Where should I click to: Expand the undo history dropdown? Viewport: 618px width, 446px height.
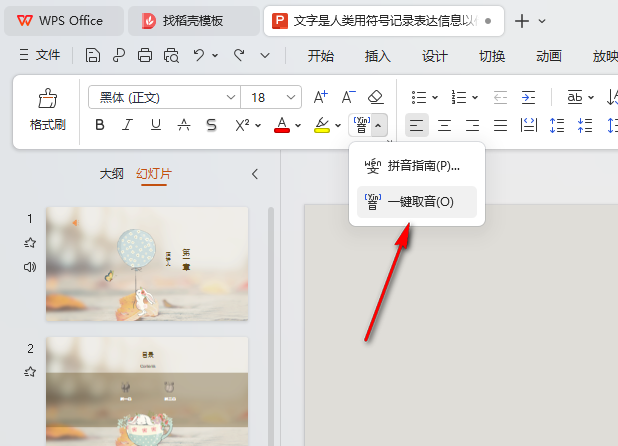click(x=215, y=56)
